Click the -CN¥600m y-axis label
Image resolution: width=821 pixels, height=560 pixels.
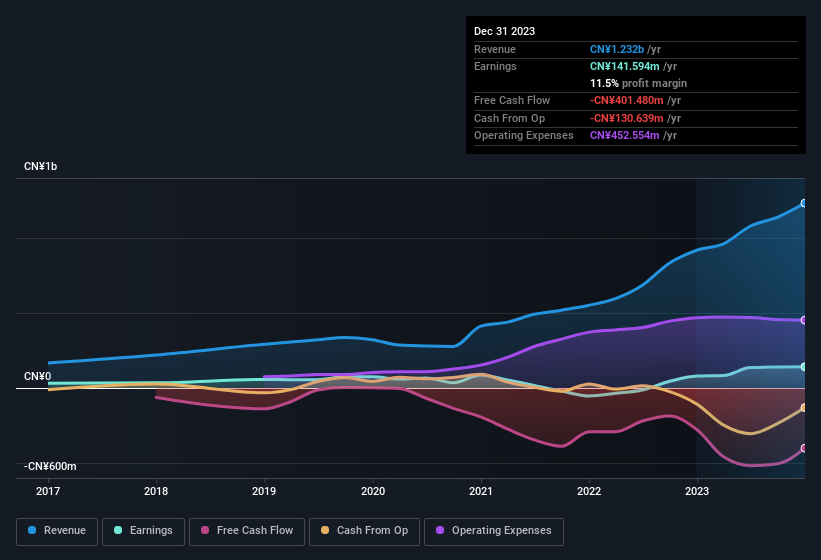point(50,466)
